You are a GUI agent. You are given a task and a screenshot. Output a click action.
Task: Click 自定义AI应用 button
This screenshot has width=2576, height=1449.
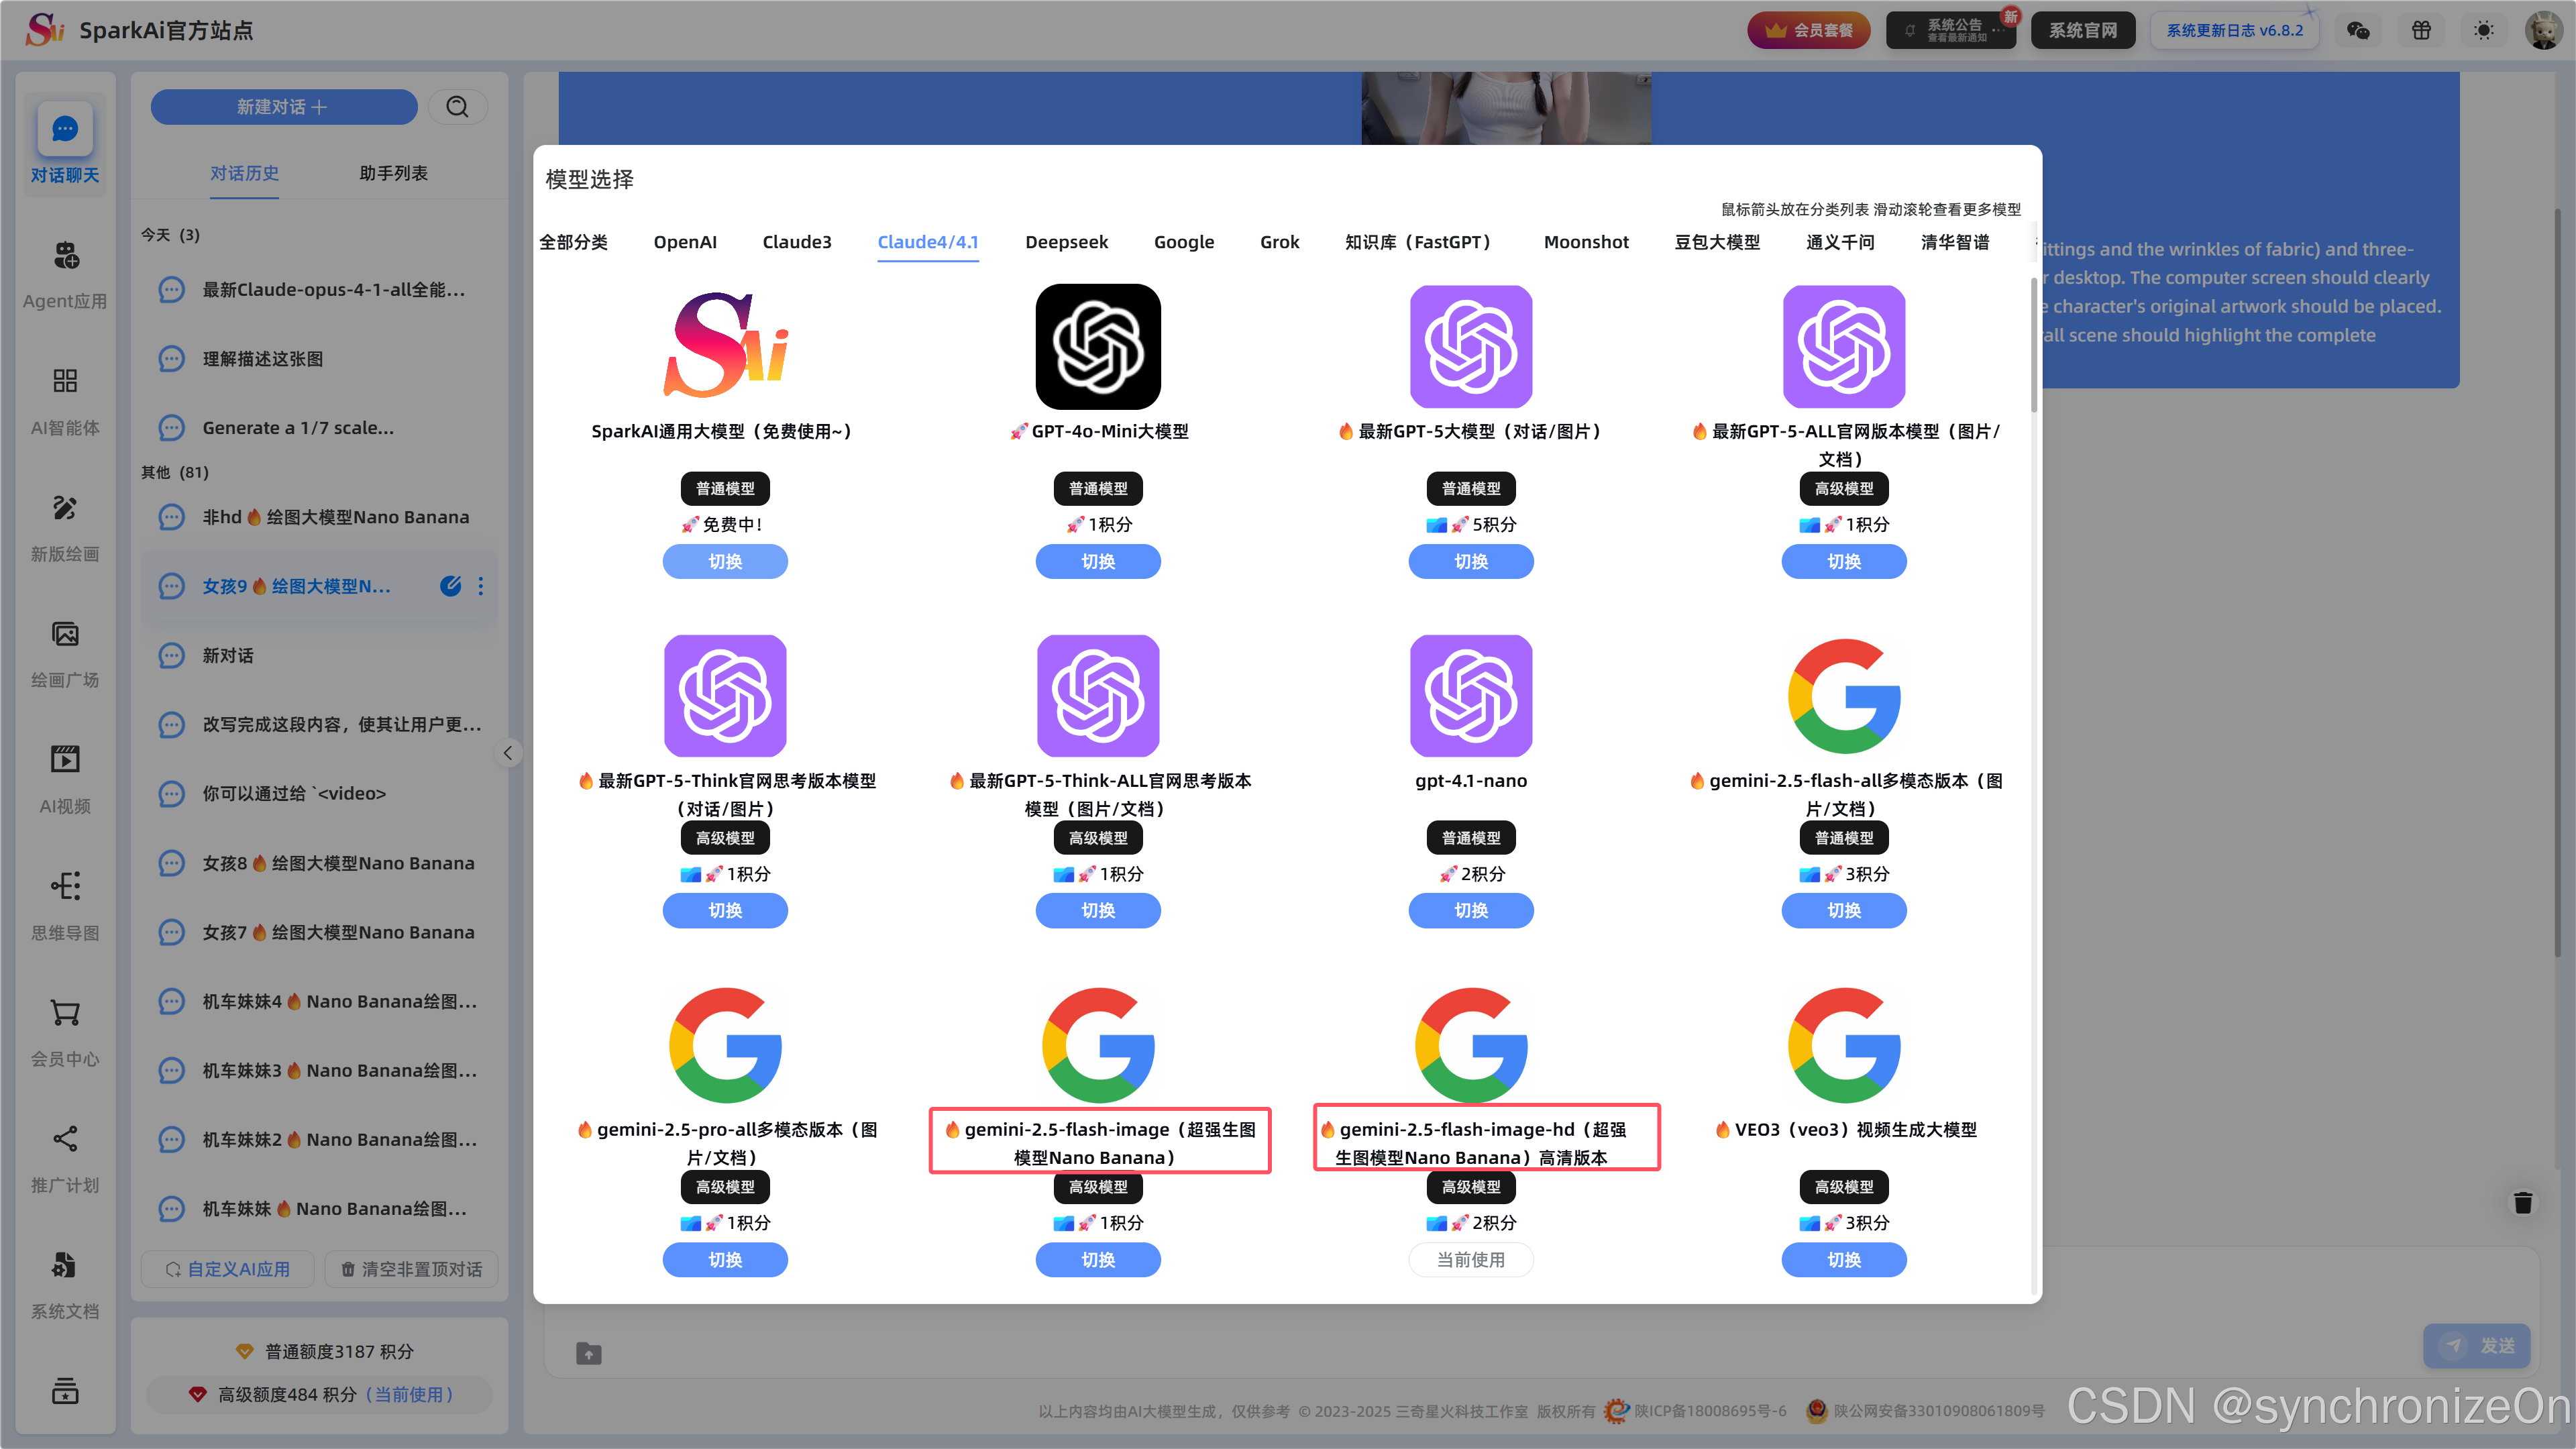click(228, 1269)
